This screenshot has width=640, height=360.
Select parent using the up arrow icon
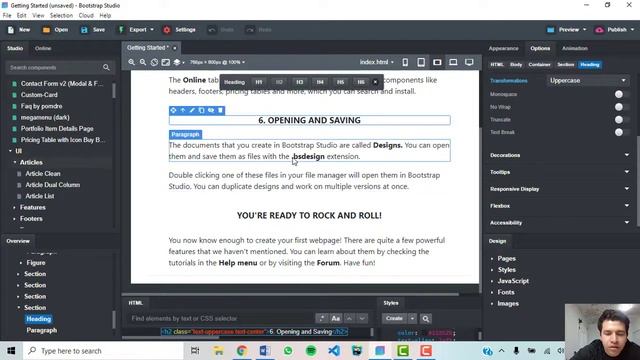pos(183,110)
